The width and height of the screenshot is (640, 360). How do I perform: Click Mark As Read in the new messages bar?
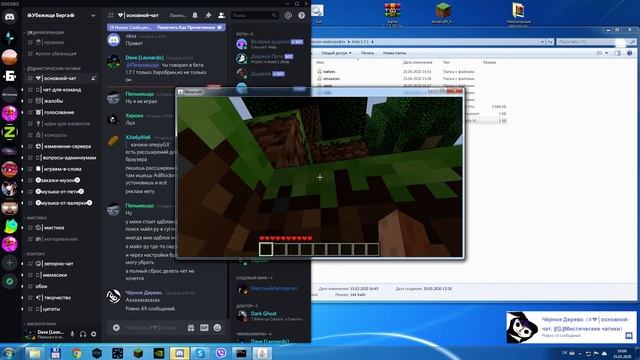[x=189, y=27]
